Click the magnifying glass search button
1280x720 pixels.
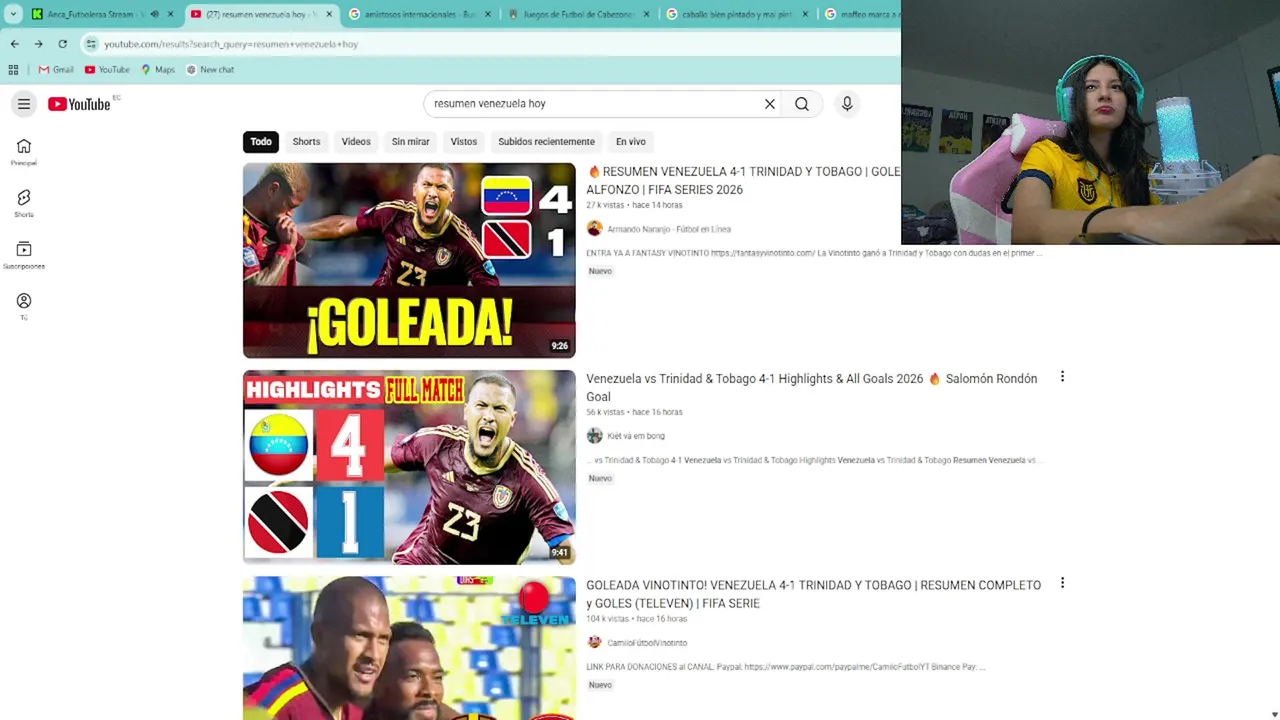[x=802, y=104]
